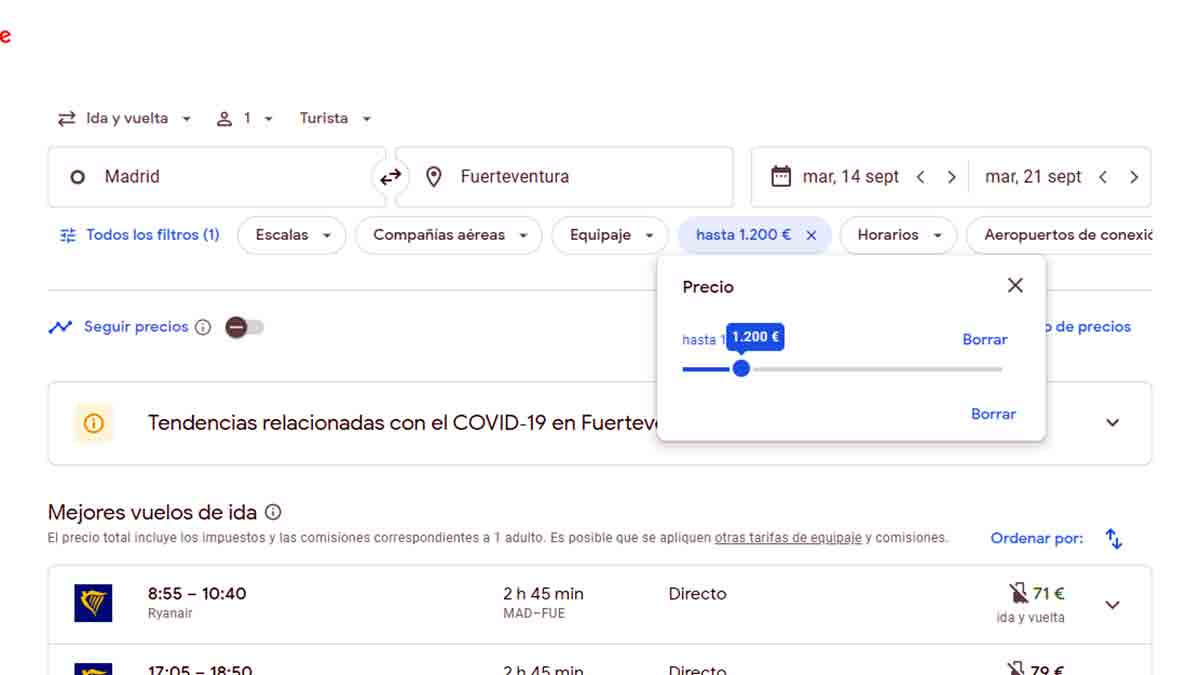Click info icon beside Mejores vuelos de ida
The width and height of the screenshot is (1200, 675).
click(273, 512)
